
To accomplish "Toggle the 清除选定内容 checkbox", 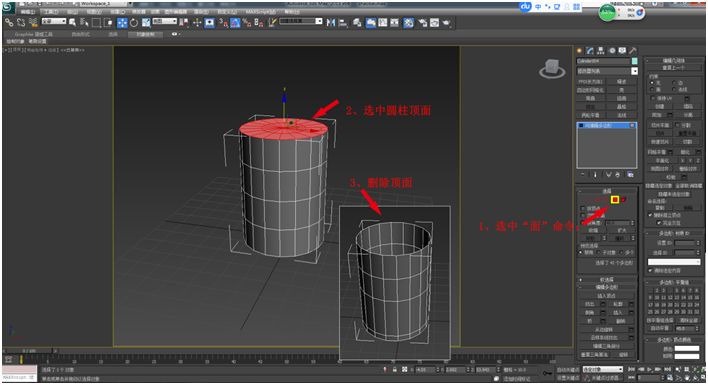I will coord(650,270).
